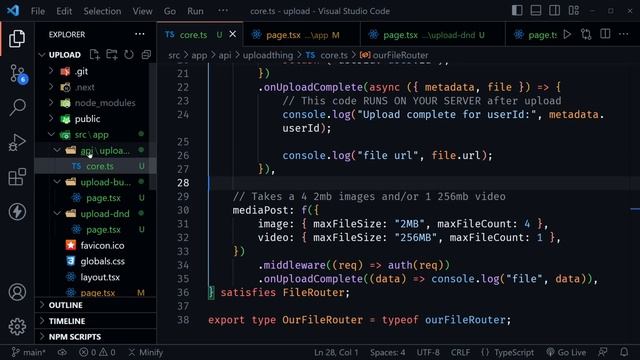Create a new folder in UPLOAD

pos(111,54)
